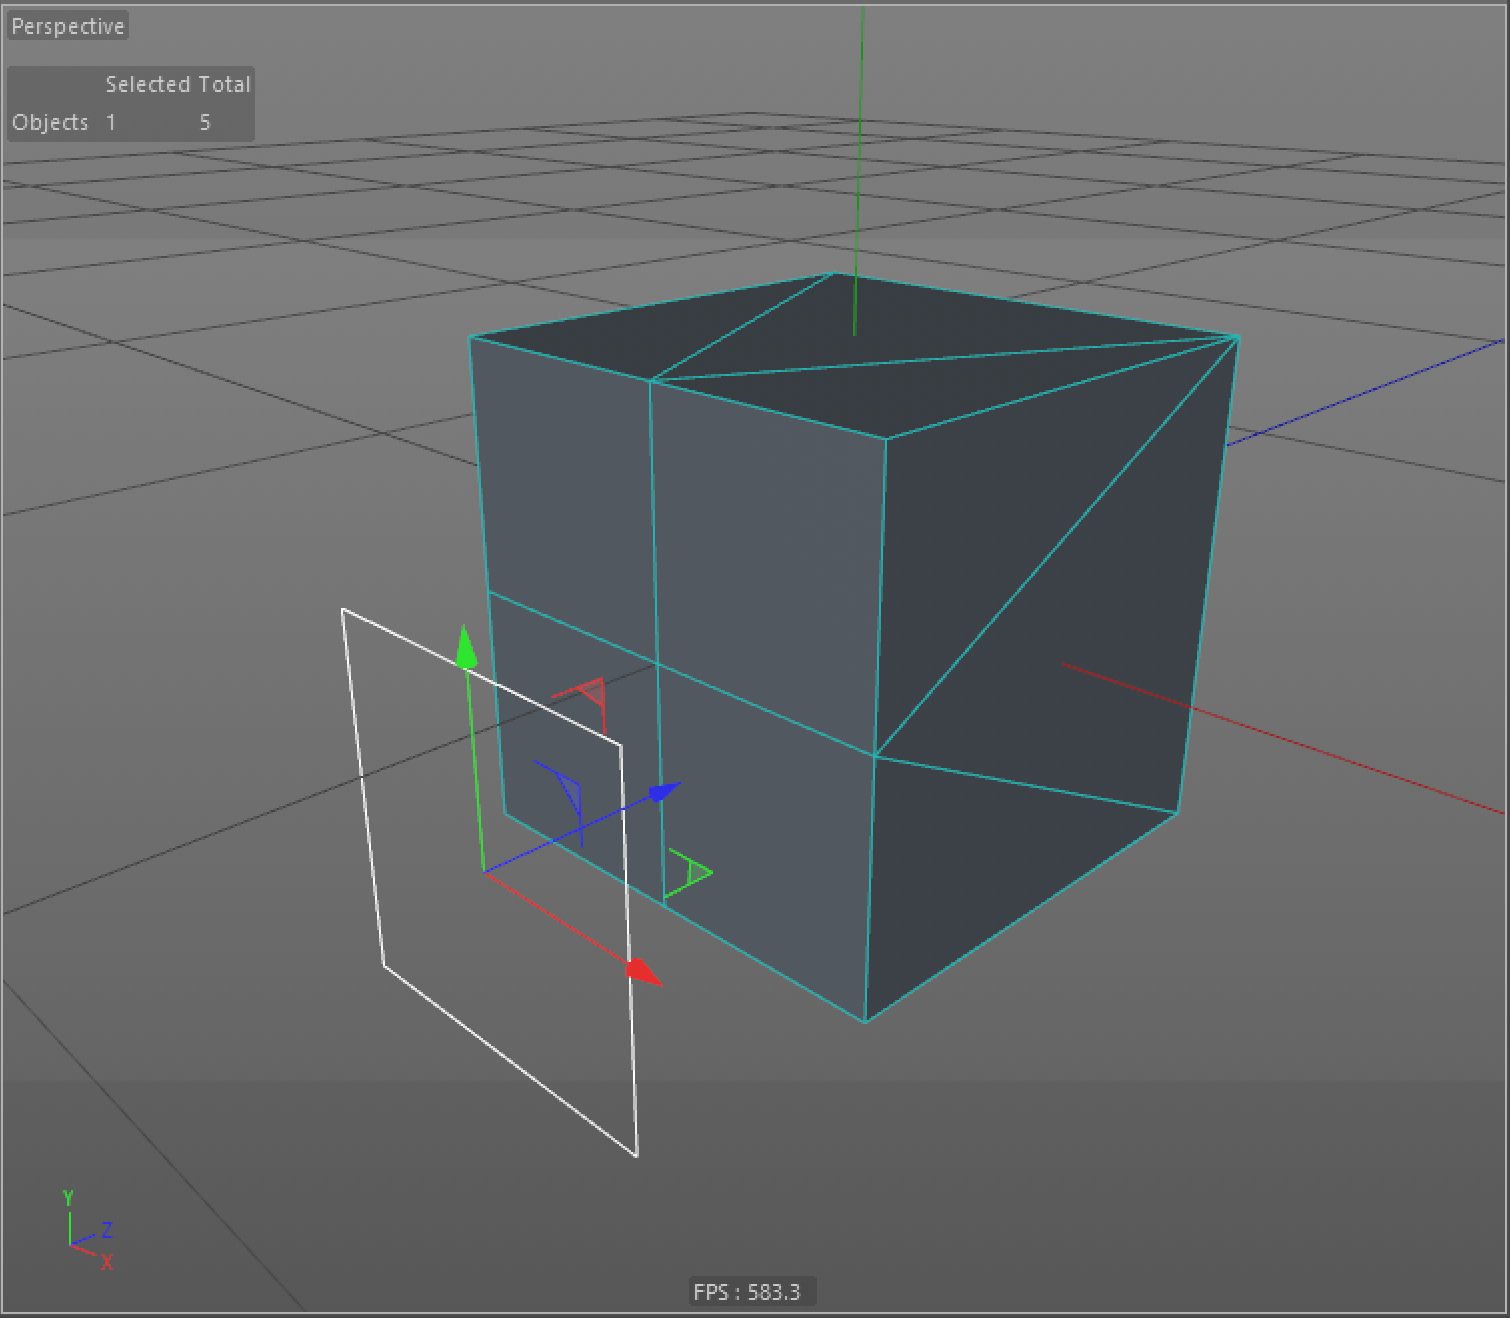Click the XYZ world axis indicator

[x=87, y=1230]
